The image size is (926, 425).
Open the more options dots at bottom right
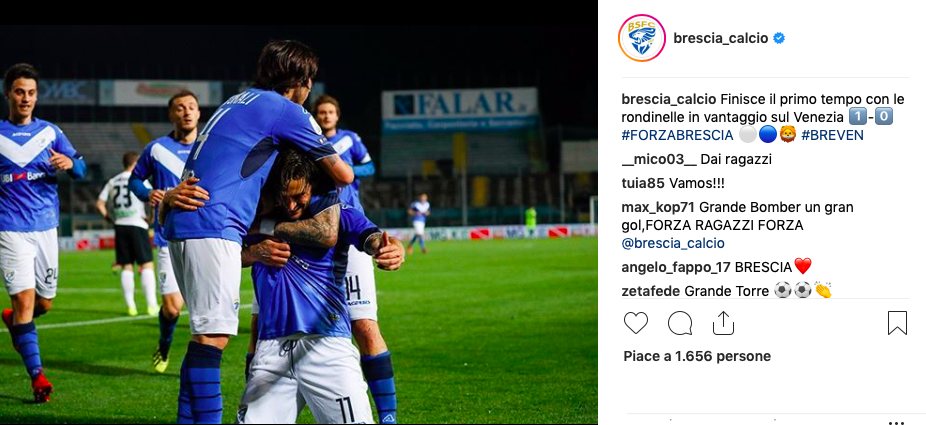point(896,421)
